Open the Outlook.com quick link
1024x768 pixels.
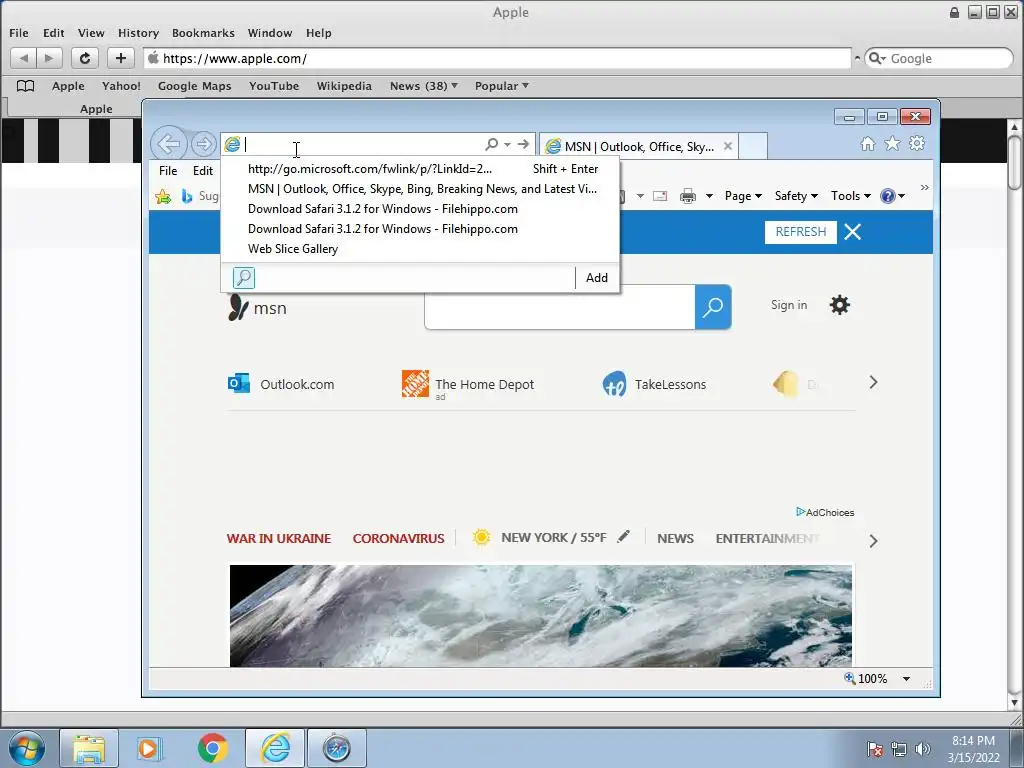281,384
